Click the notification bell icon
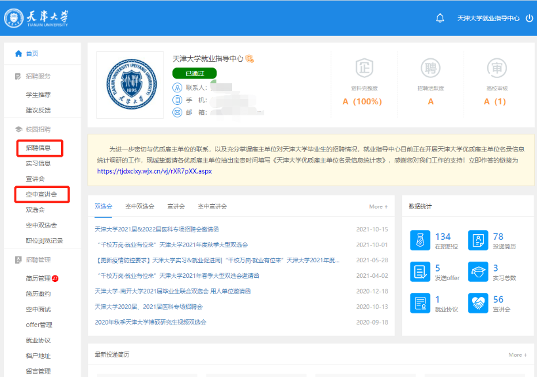Screen dimensions: 537x377 [440, 18]
